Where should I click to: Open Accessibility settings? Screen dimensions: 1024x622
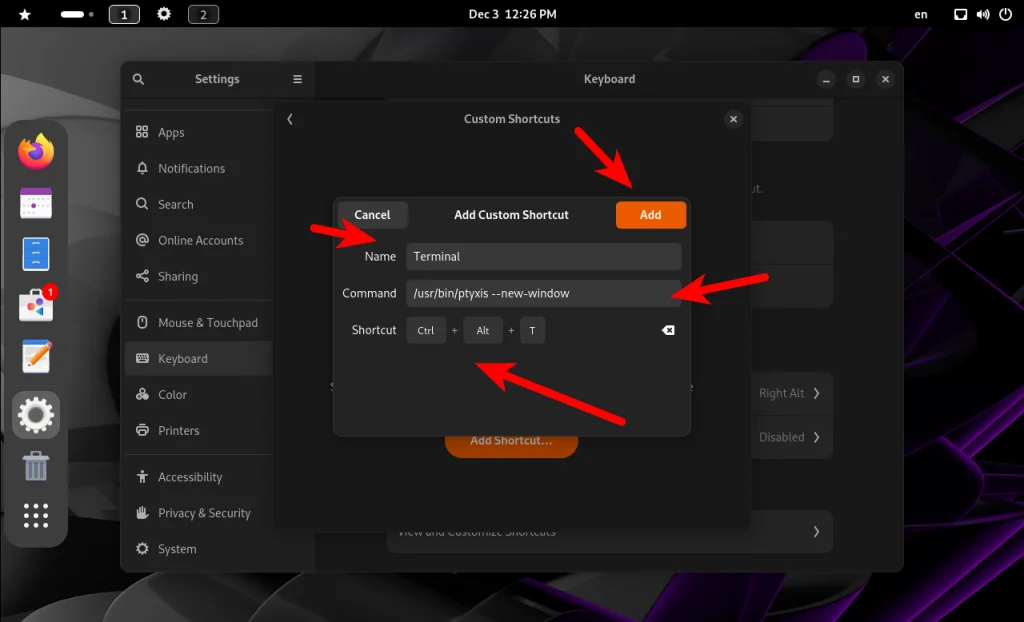(x=199, y=477)
